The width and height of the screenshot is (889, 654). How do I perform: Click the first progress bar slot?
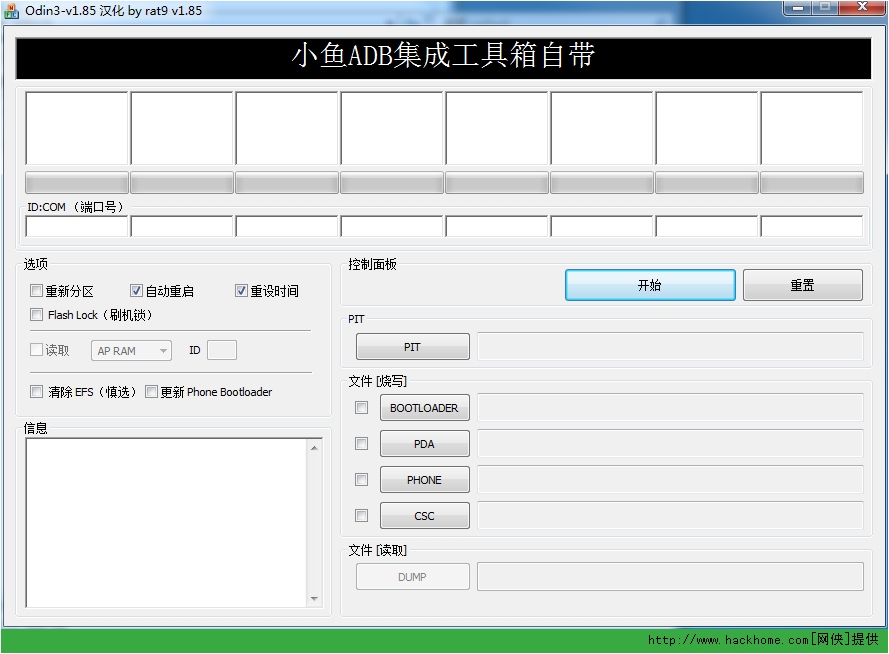coord(77,183)
